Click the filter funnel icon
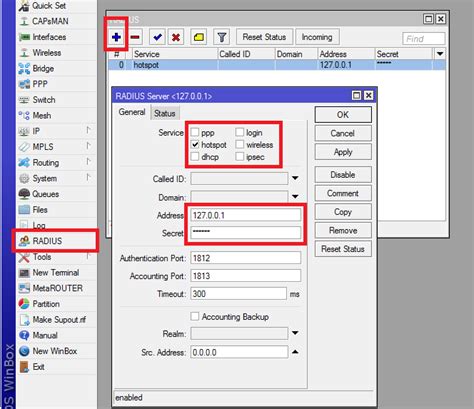Viewport: 474px width, 409px height. [222, 37]
